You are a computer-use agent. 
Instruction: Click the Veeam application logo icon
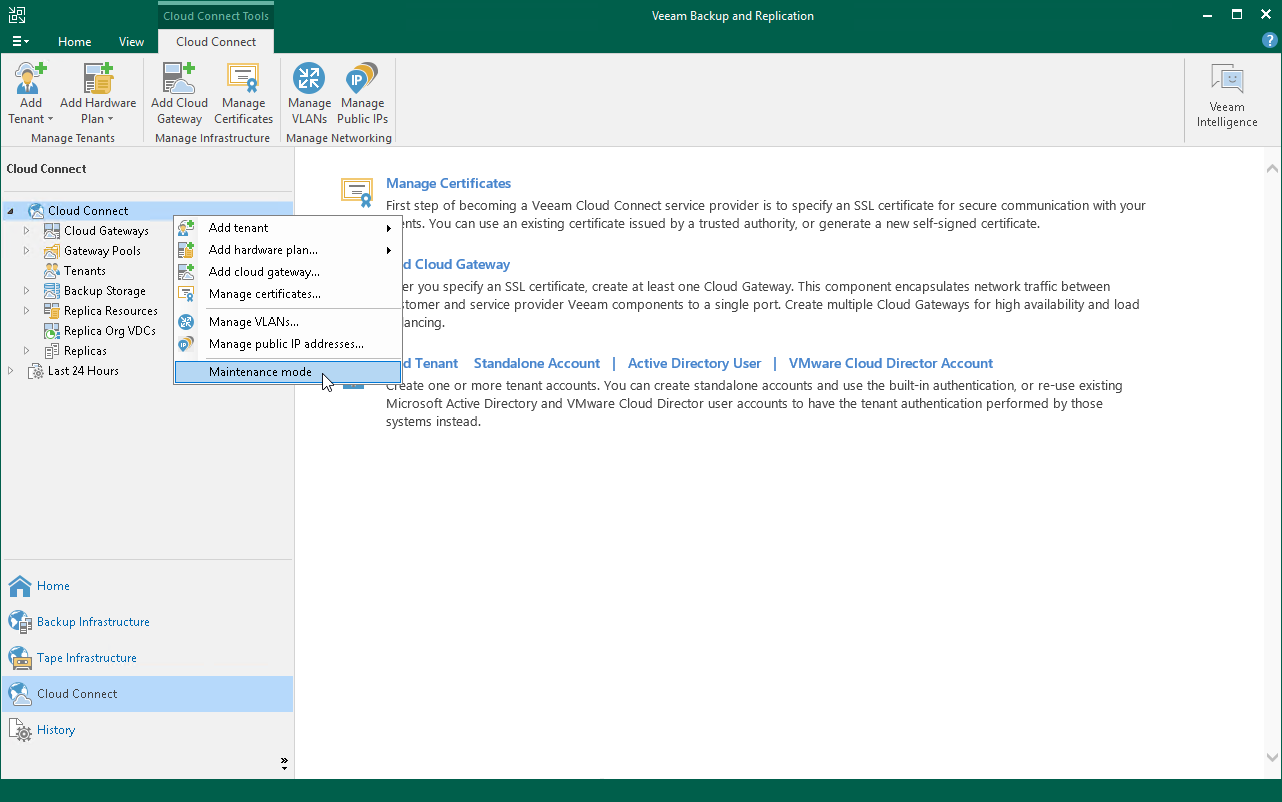(17, 15)
